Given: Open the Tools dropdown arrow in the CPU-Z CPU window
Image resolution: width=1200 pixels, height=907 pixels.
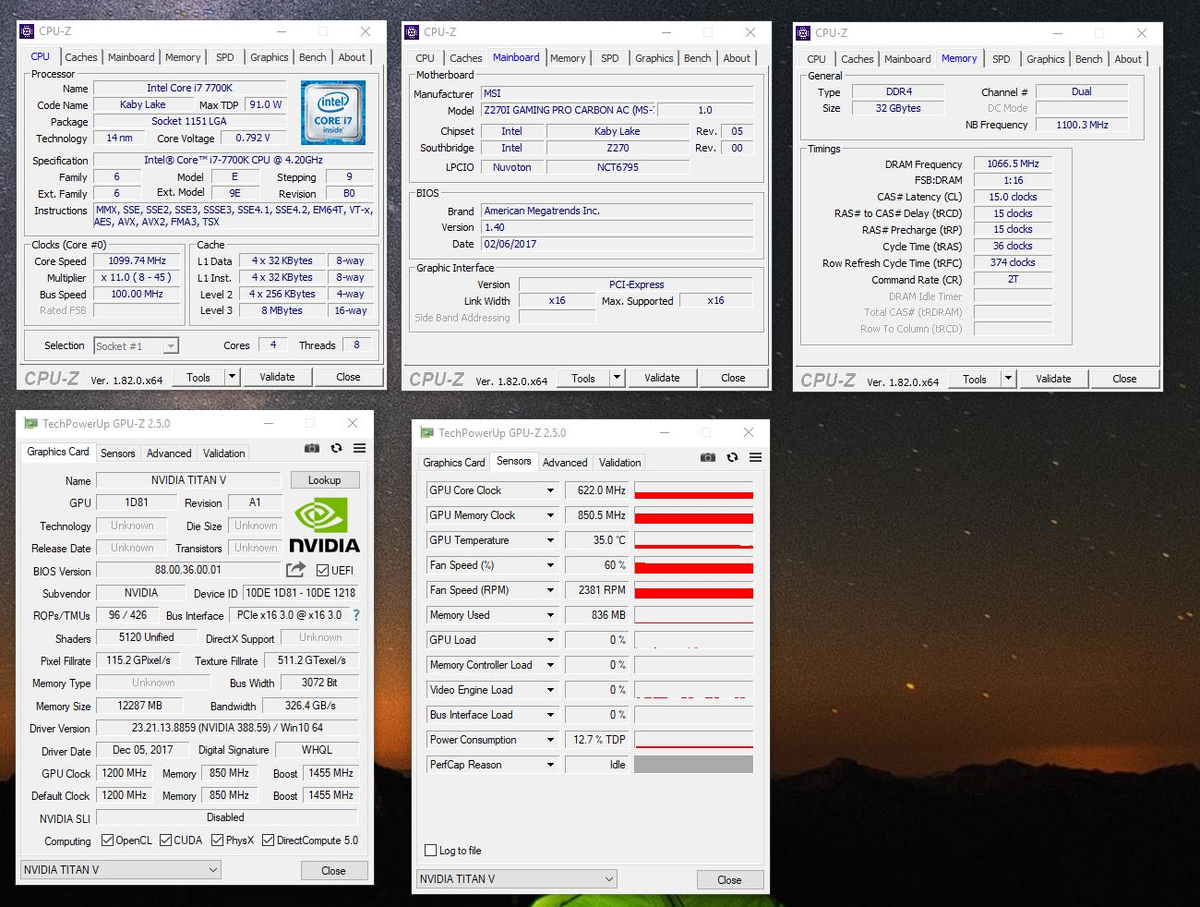Looking at the screenshot, I should (232, 377).
